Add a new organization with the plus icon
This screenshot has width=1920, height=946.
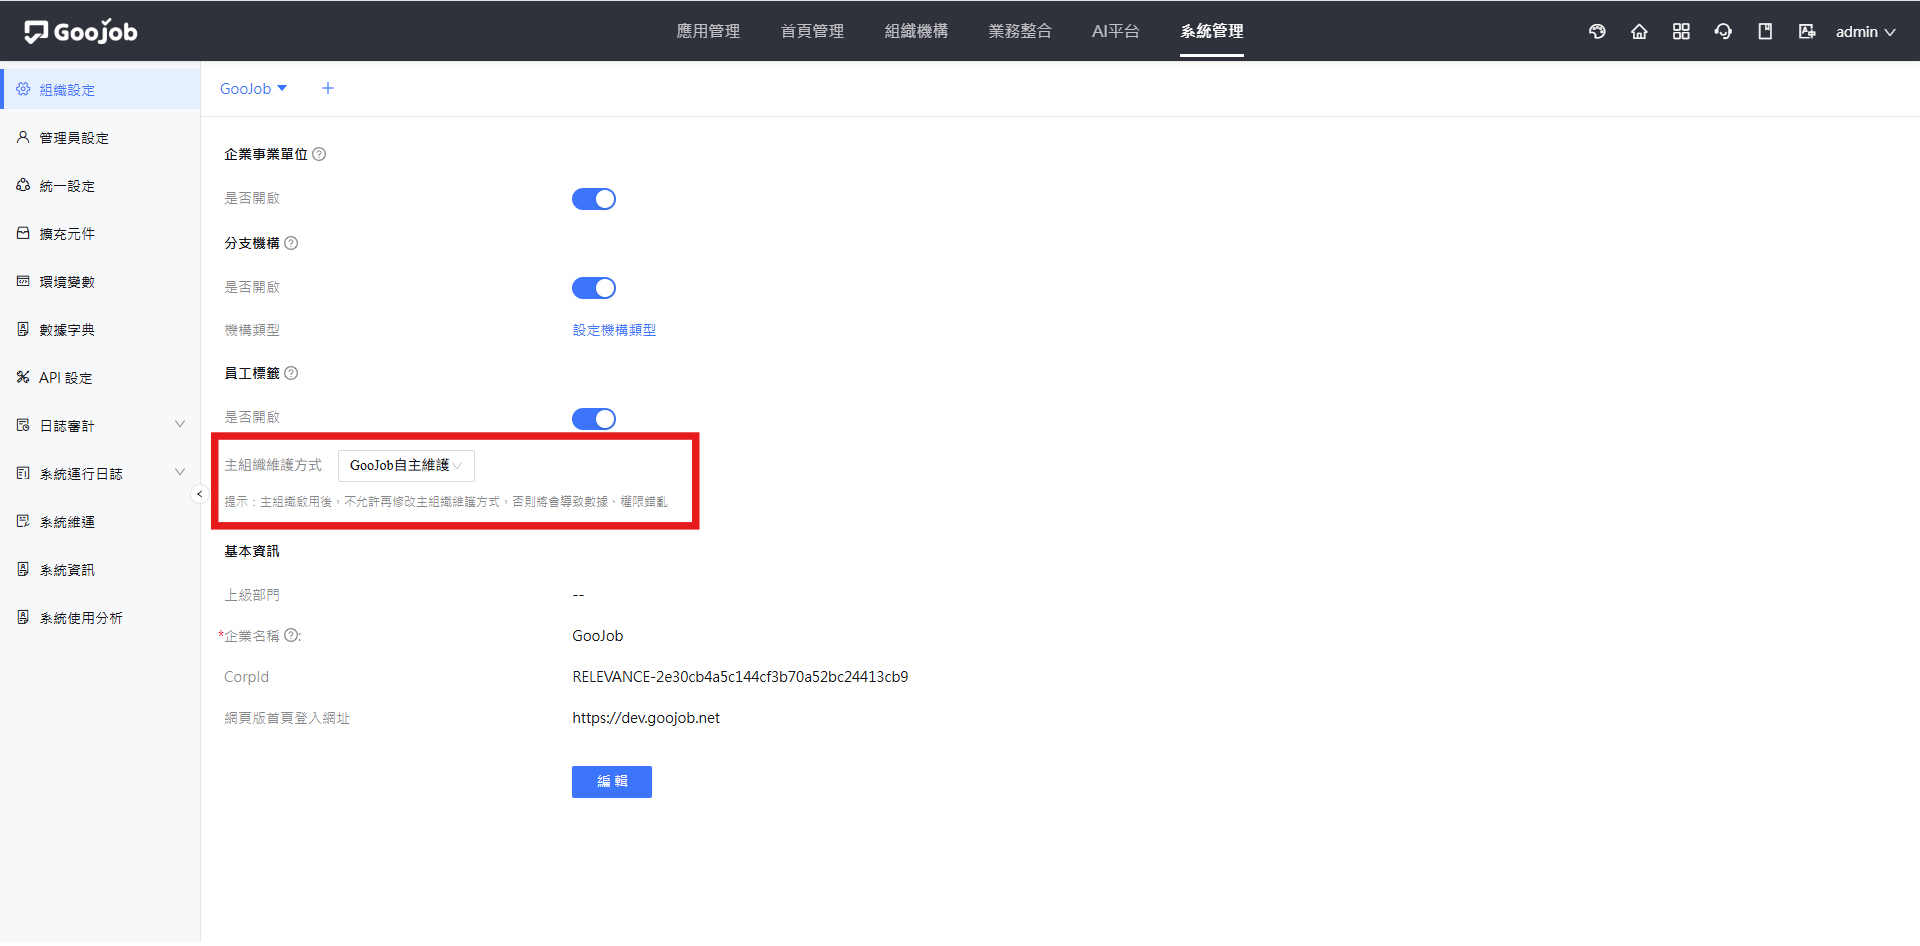pos(328,89)
